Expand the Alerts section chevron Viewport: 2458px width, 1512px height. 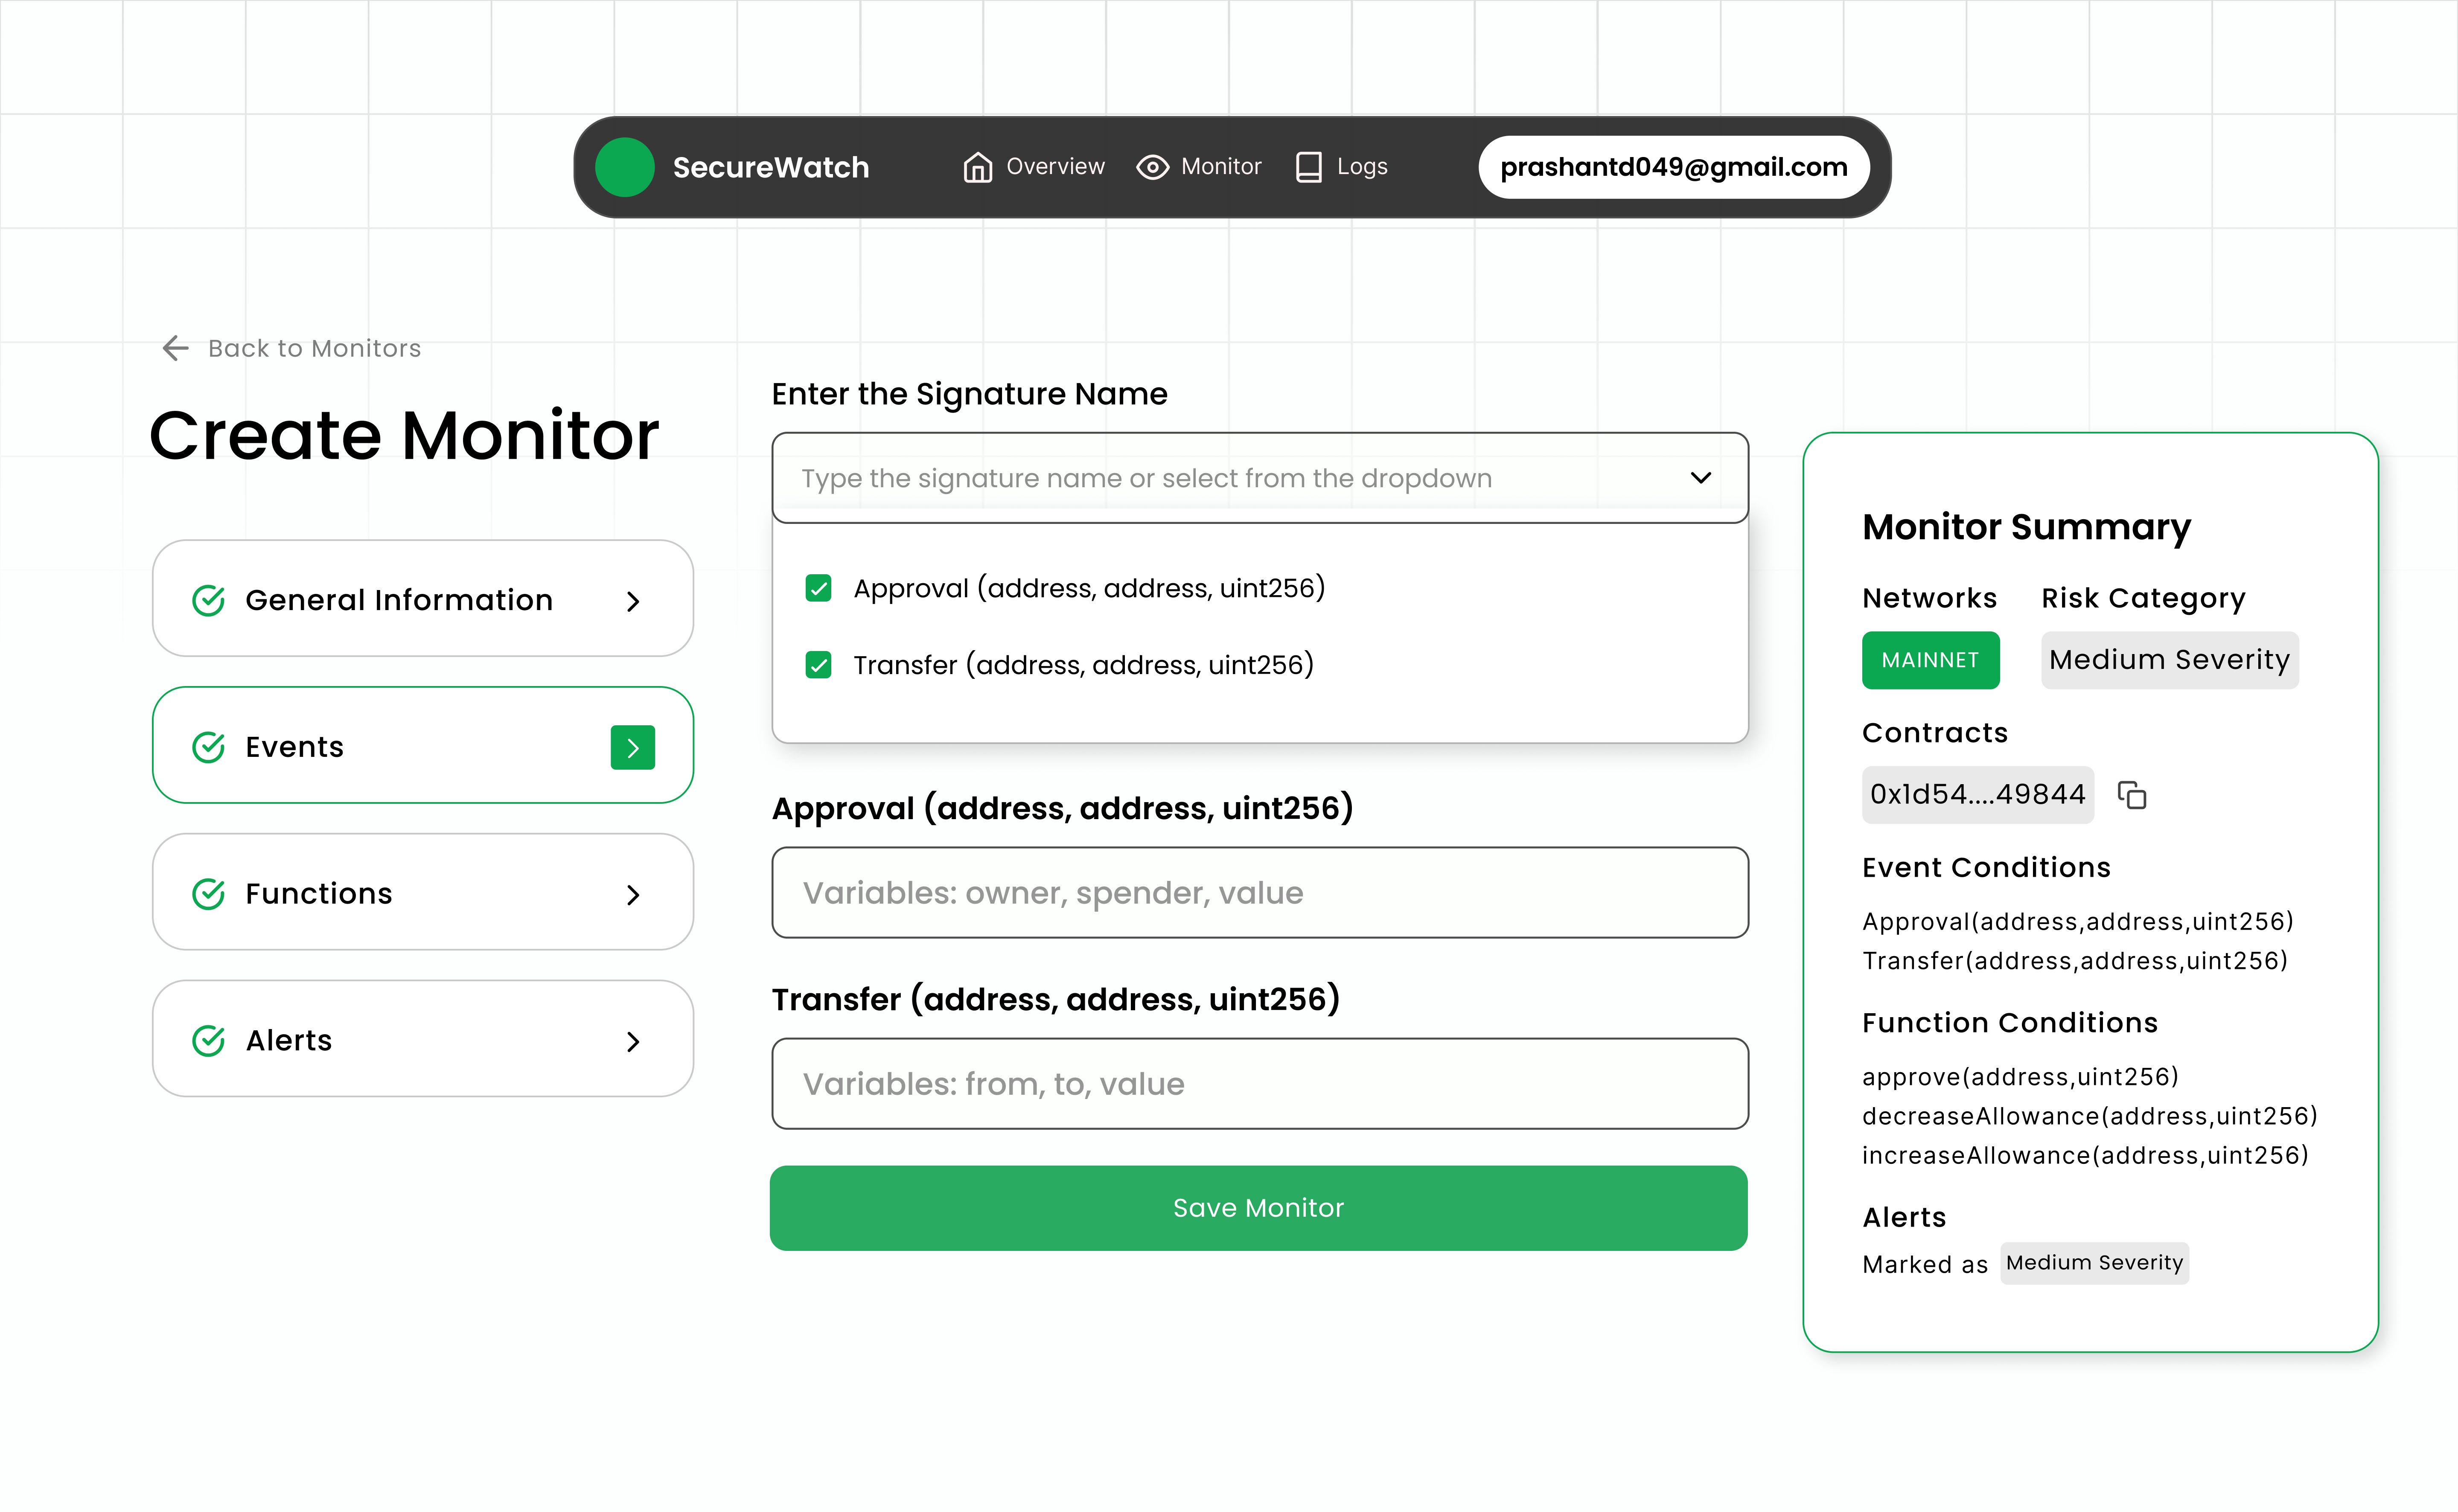pyautogui.click(x=632, y=1041)
